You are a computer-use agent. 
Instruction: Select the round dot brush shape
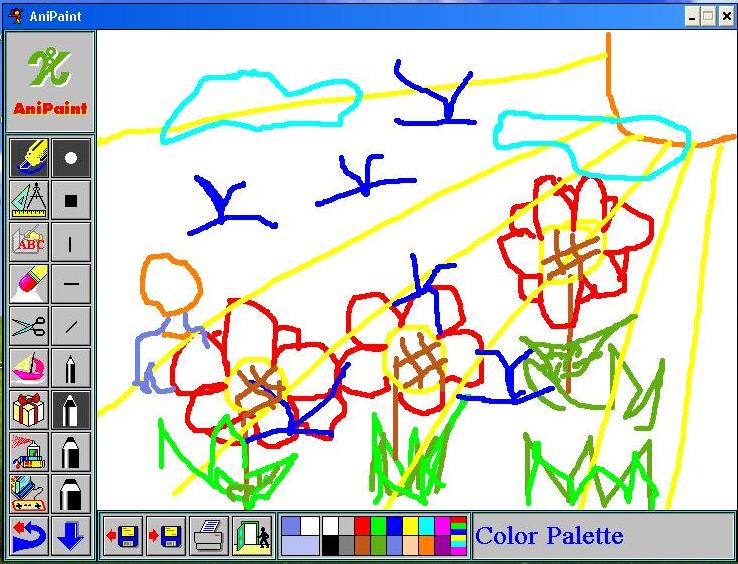tap(71, 158)
